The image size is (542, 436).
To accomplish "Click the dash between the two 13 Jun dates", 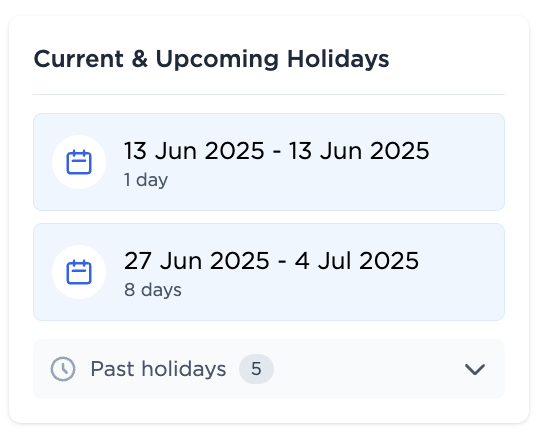I will coord(277,152).
